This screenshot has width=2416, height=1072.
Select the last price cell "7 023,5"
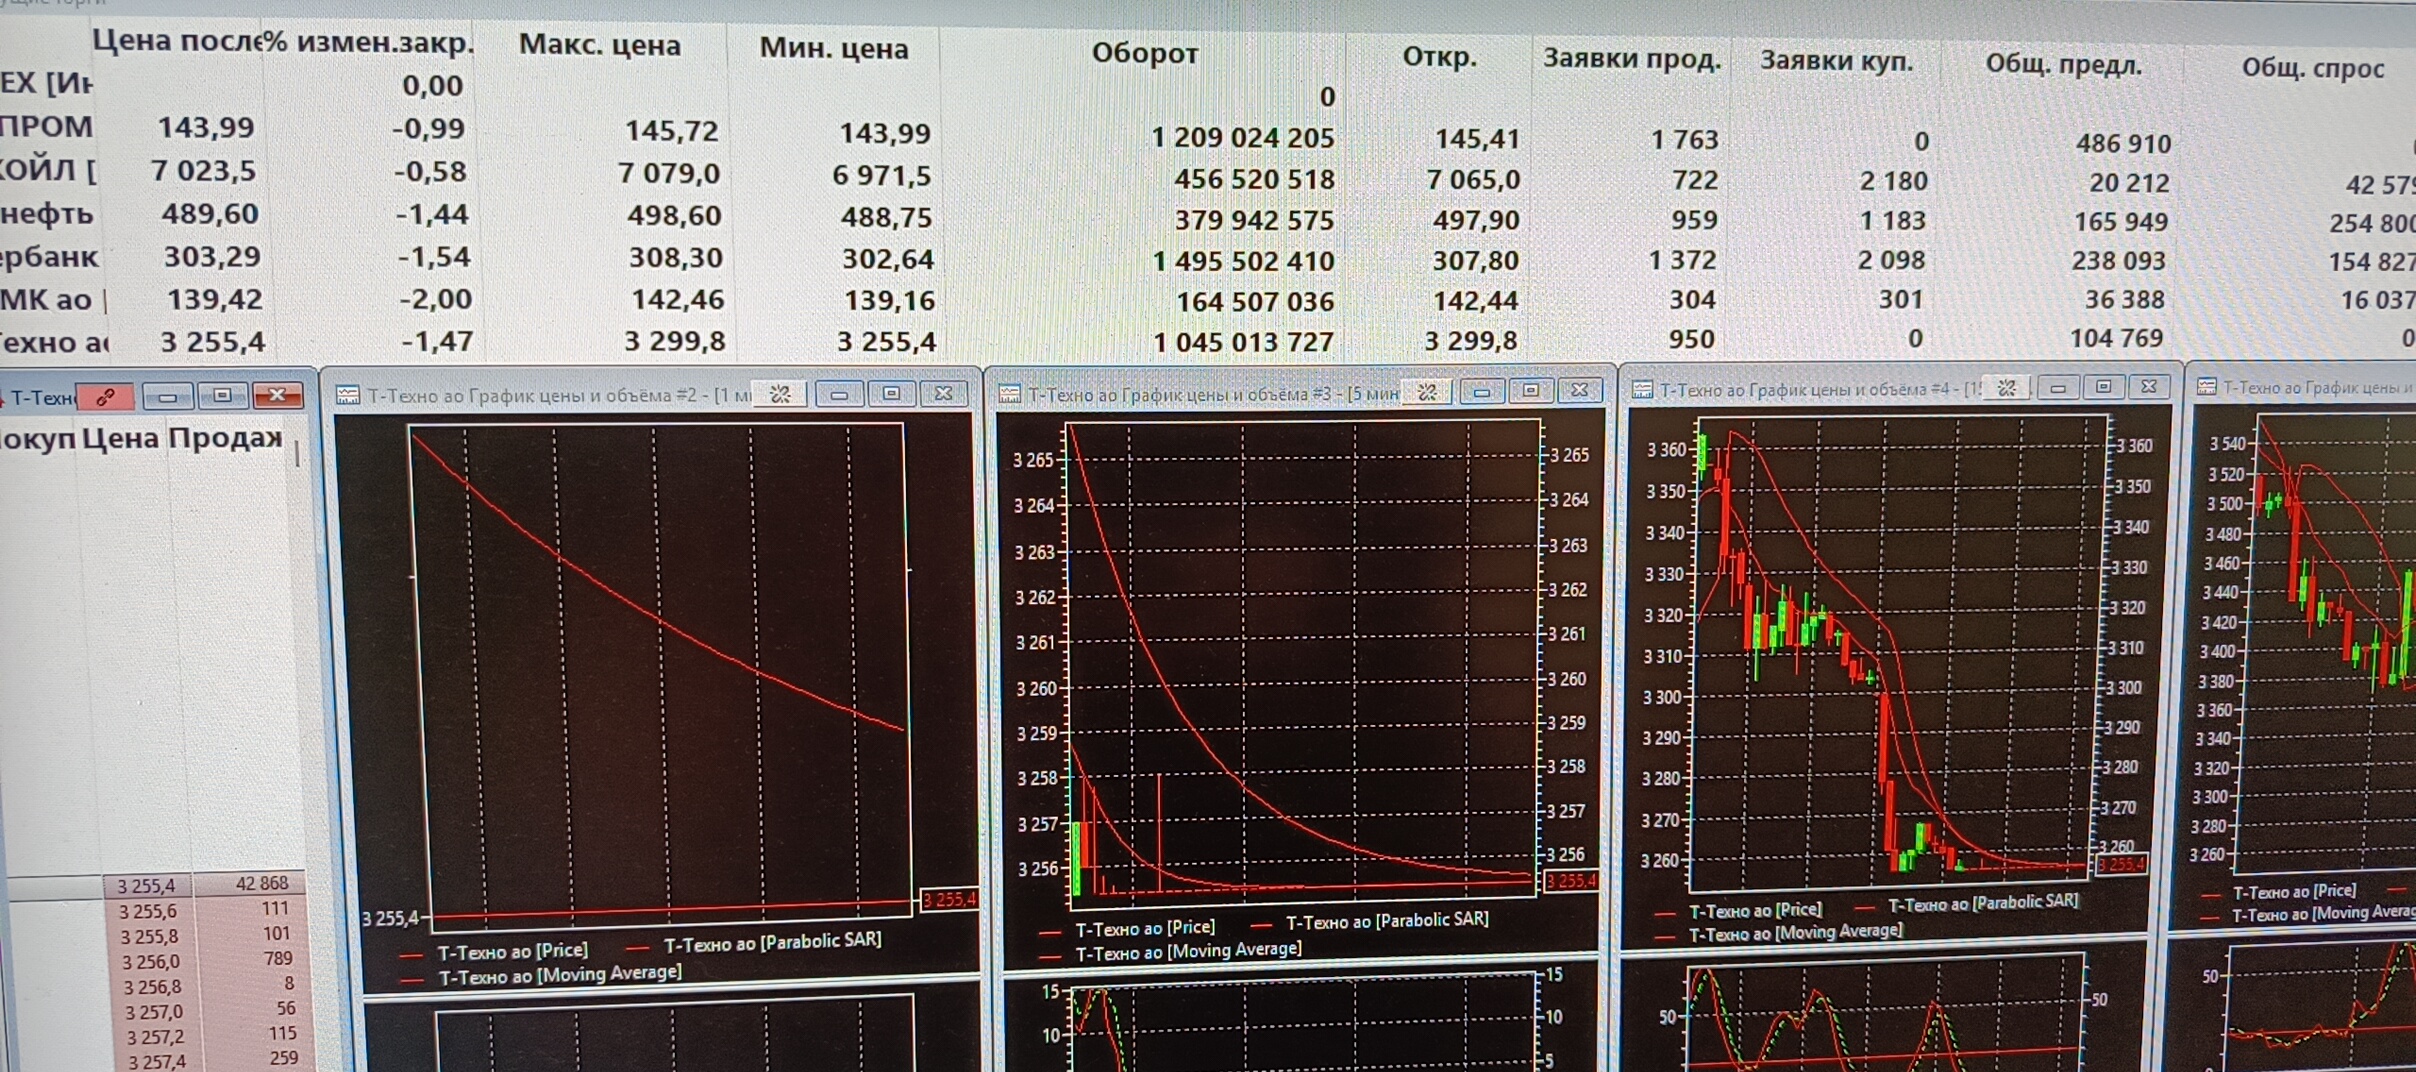204,171
